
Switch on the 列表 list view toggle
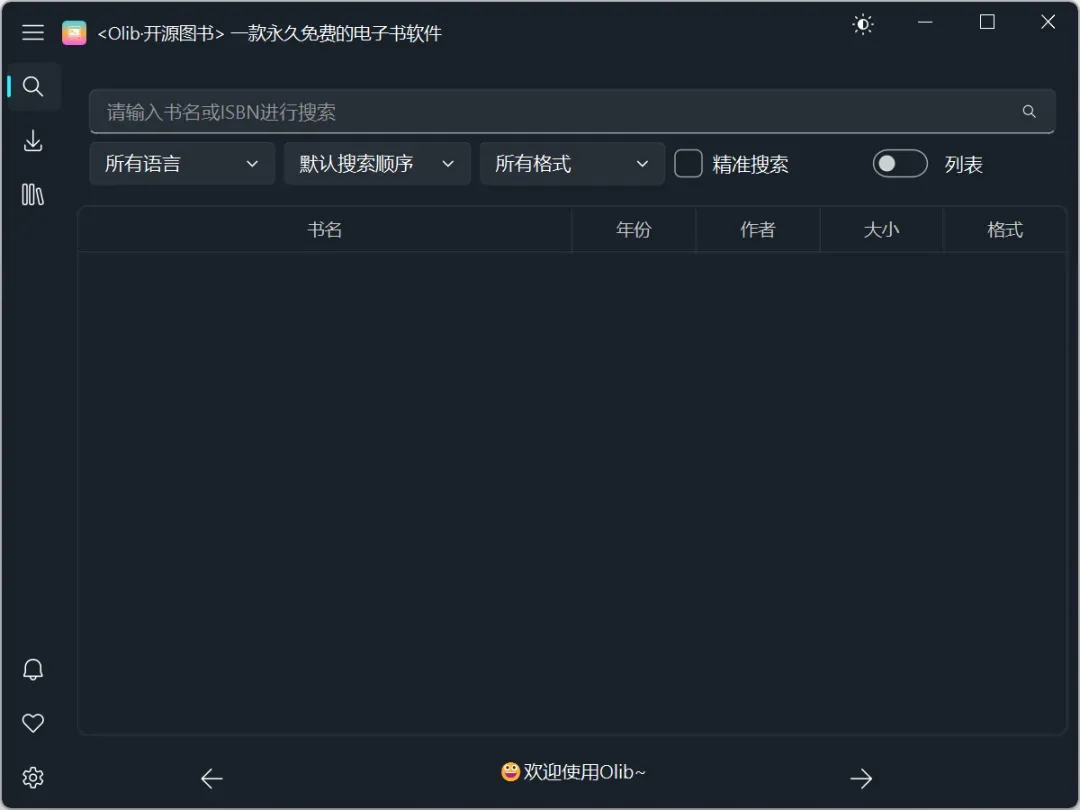(x=899, y=163)
